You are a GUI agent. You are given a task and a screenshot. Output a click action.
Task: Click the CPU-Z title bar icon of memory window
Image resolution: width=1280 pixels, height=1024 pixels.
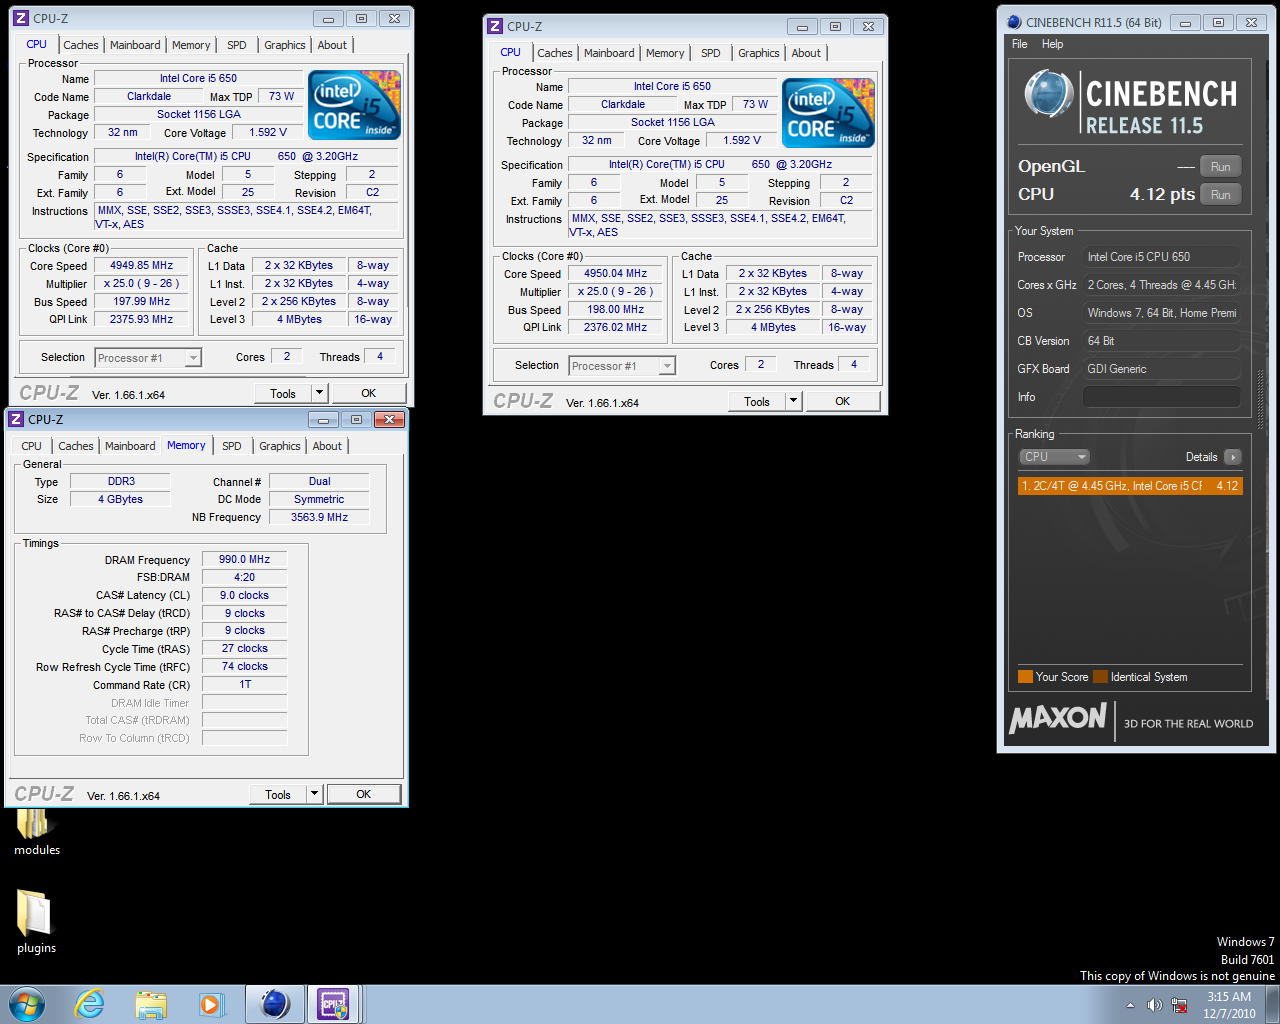[15, 419]
